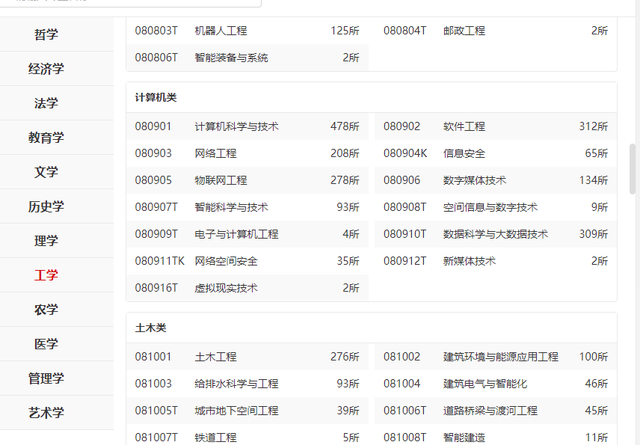Open the 医学 category
Viewport: 640px width, 445px height.
[x=46, y=344]
